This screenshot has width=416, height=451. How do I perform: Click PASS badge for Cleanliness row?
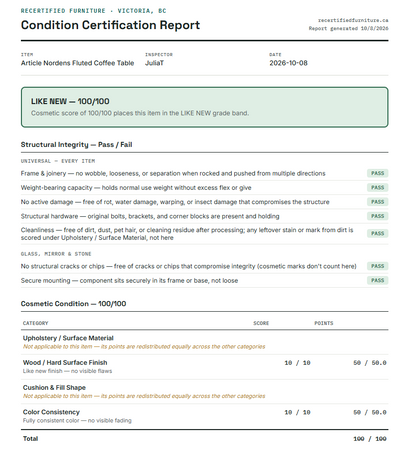378,234
